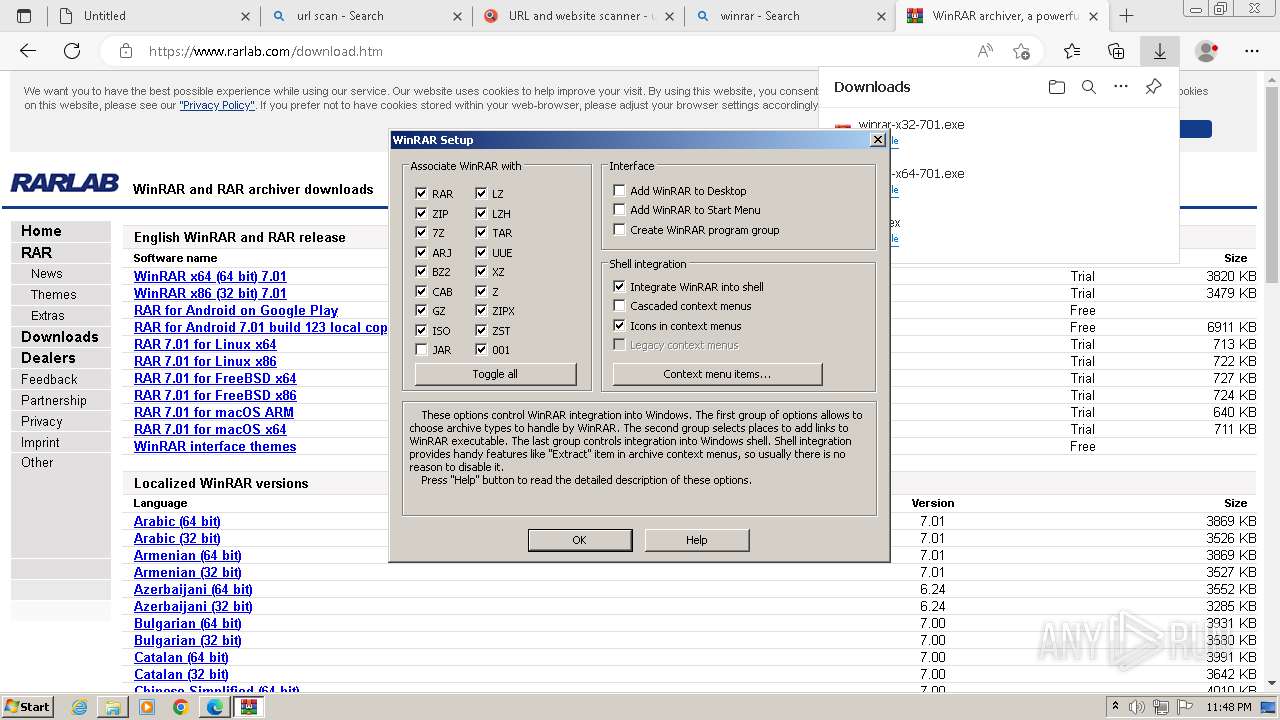Search downloads using magnifier icon
The width and height of the screenshot is (1280, 720).
click(x=1089, y=87)
